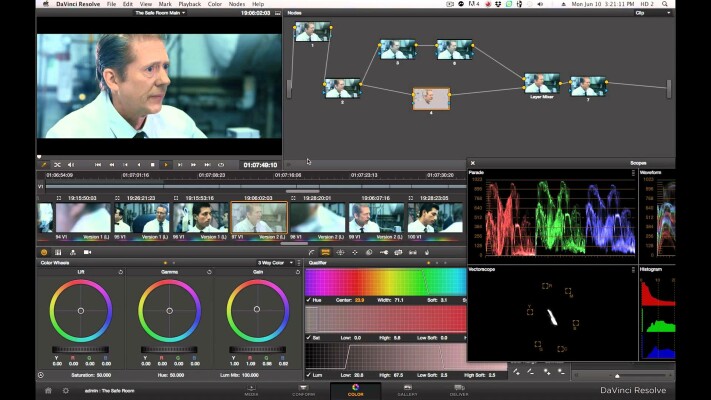Screen dimensions: 711x400
Task: Open the 3 Way Color mode dropdown
Action: click(275, 263)
